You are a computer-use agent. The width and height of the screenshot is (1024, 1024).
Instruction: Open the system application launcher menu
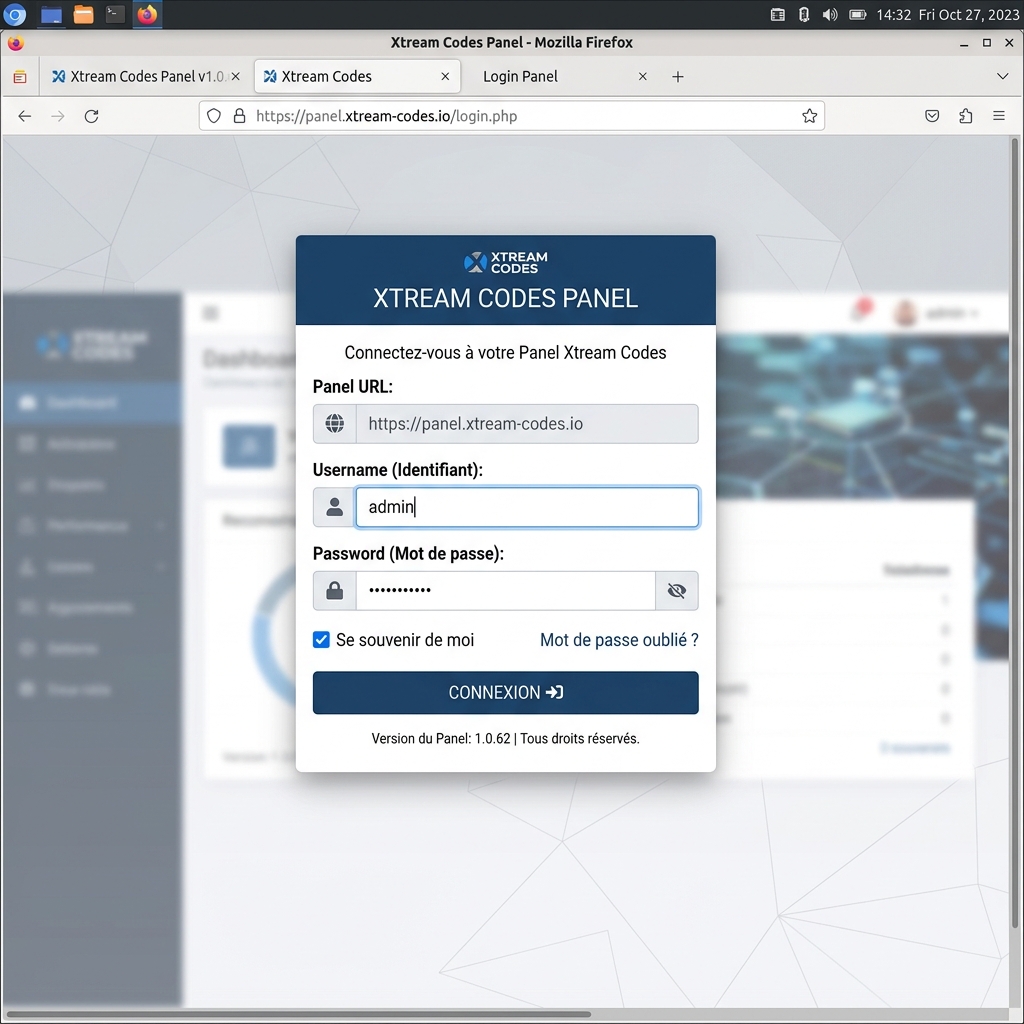click(x=15, y=14)
